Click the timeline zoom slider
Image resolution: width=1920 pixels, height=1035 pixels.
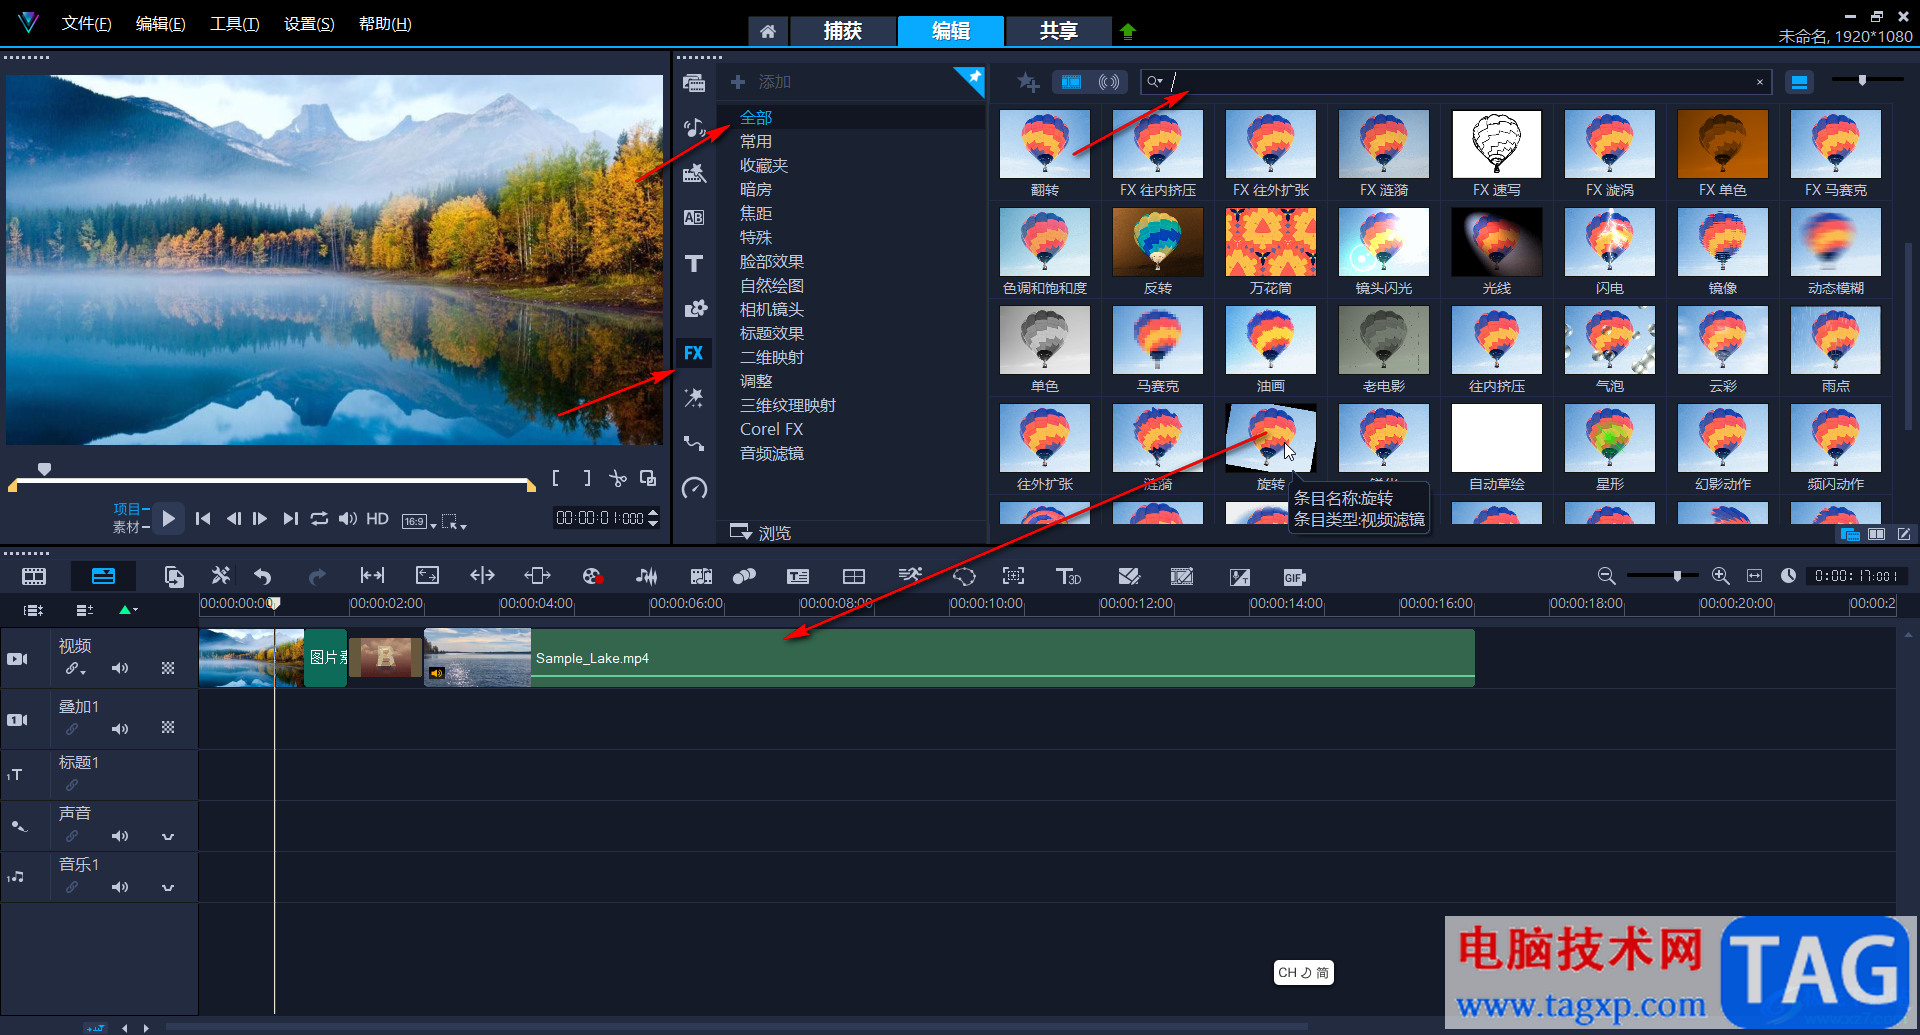point(1677,576)
